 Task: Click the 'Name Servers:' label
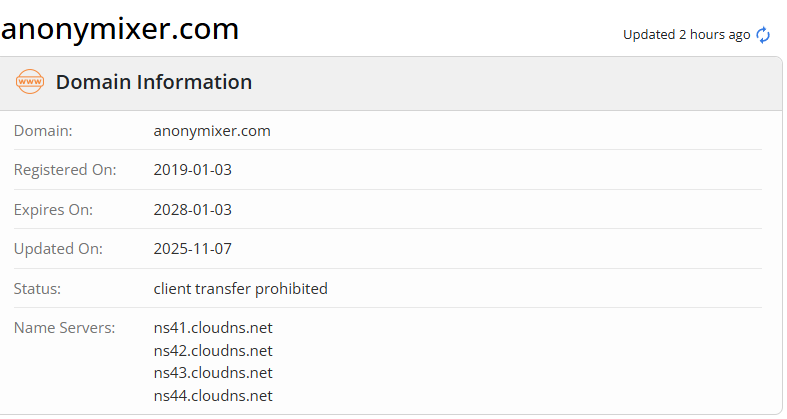(x=65, y=328)
